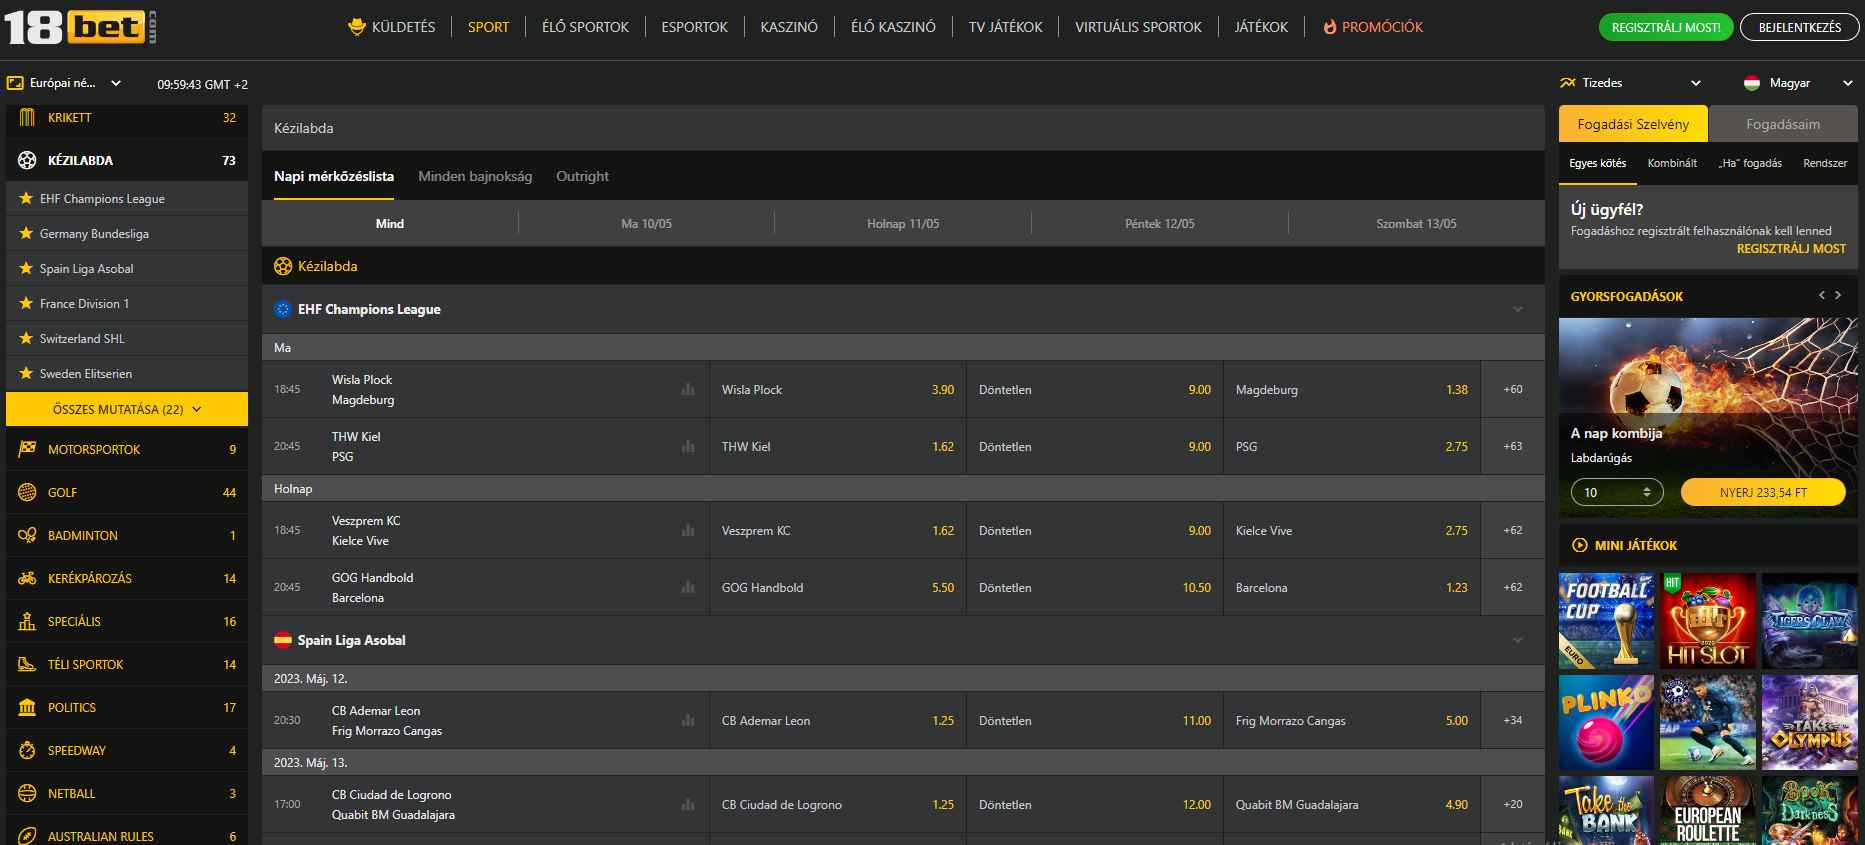Click the Kézilabda ball icon in sidebar
Image resolution: width=1865 pixels, height=845 pixels.
[27, 160]
